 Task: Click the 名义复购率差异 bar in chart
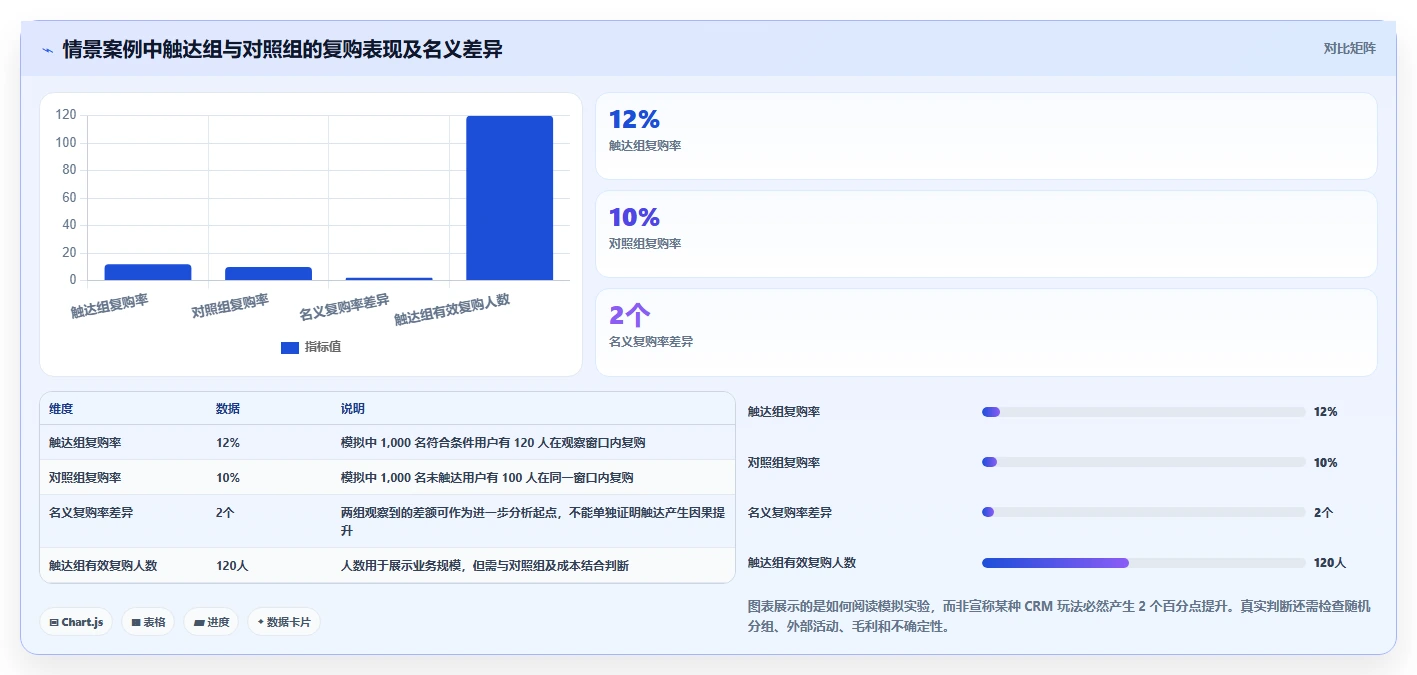389,279
